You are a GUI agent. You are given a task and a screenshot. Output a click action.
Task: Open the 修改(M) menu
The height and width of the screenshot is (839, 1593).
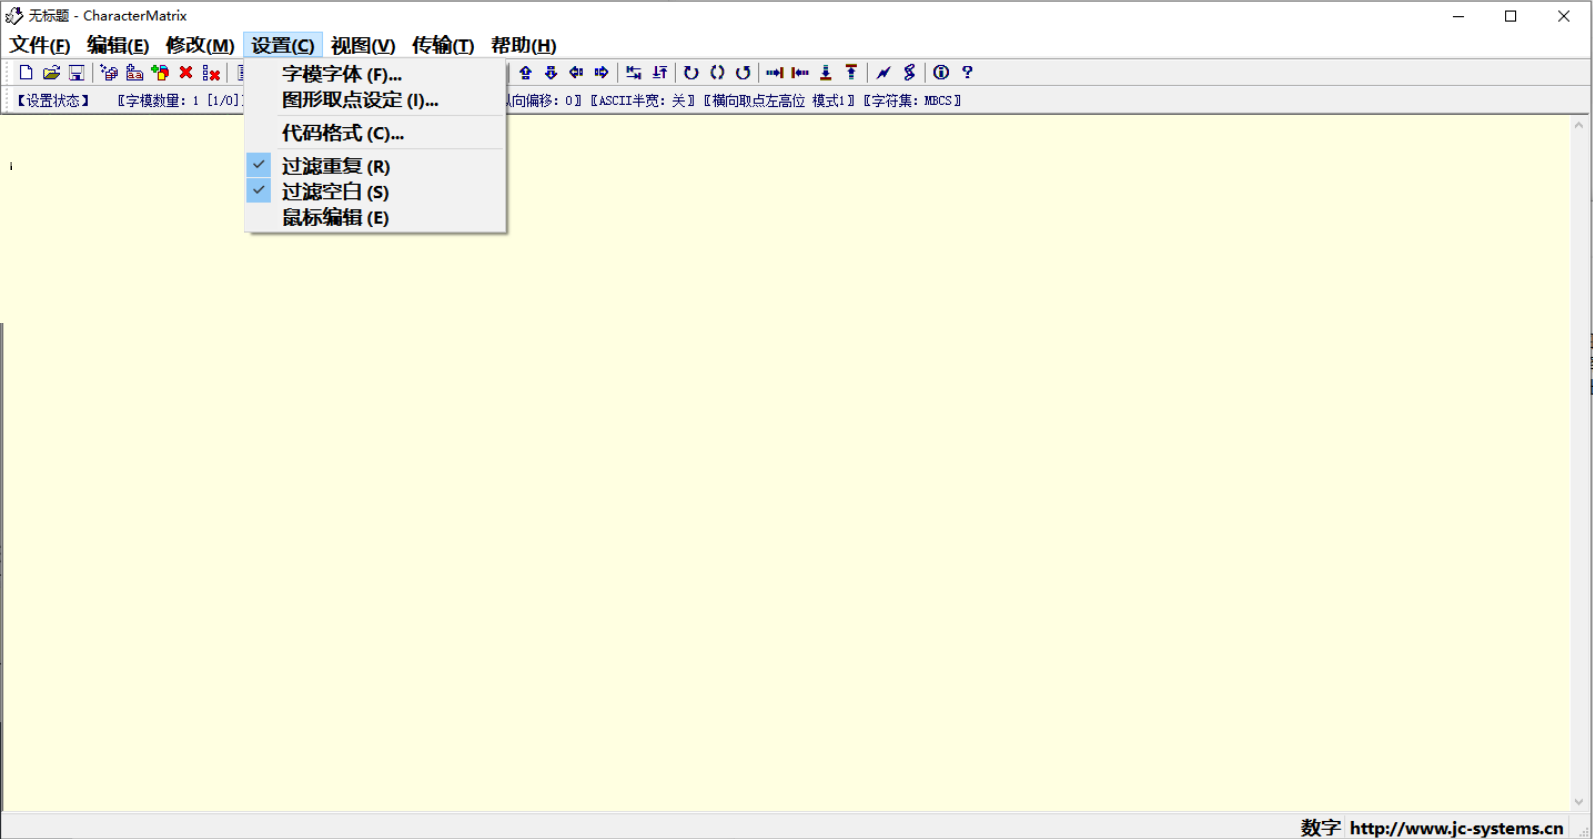click(200, 45)
